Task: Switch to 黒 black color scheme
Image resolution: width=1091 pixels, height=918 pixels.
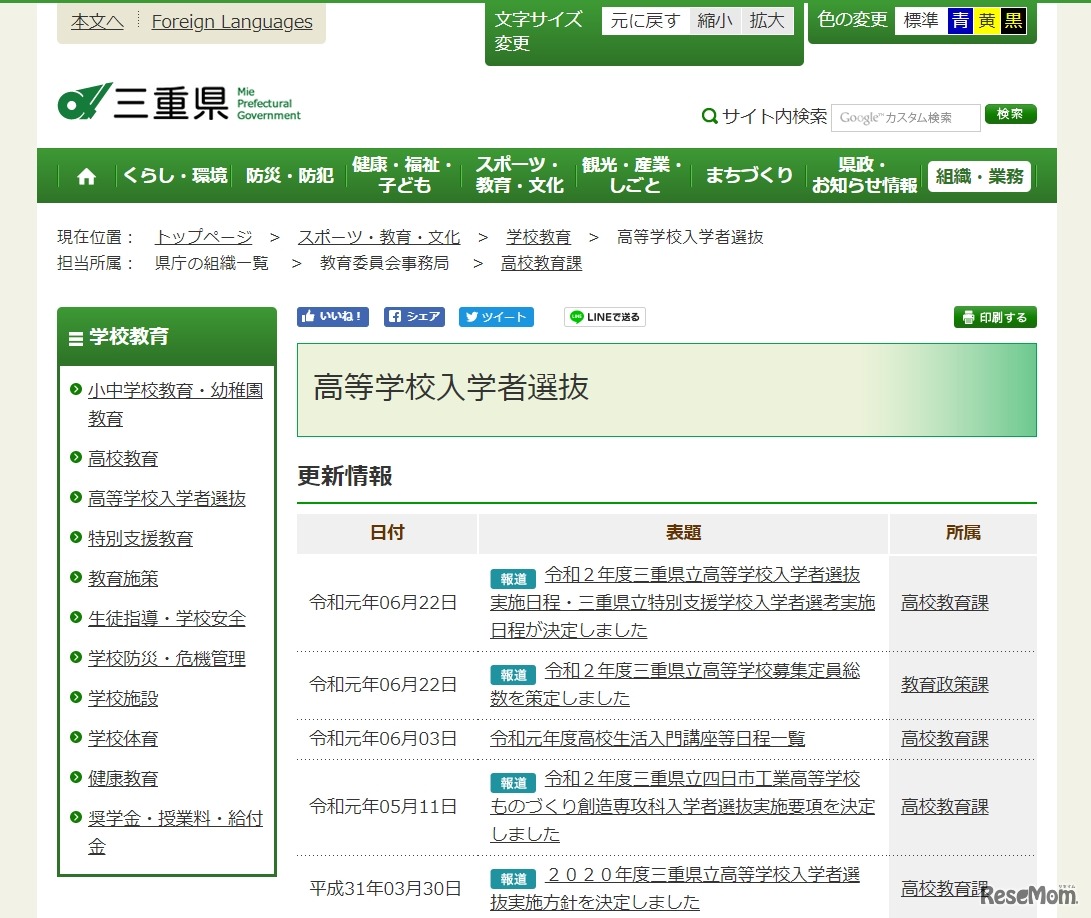Action: click(1013, 21)
